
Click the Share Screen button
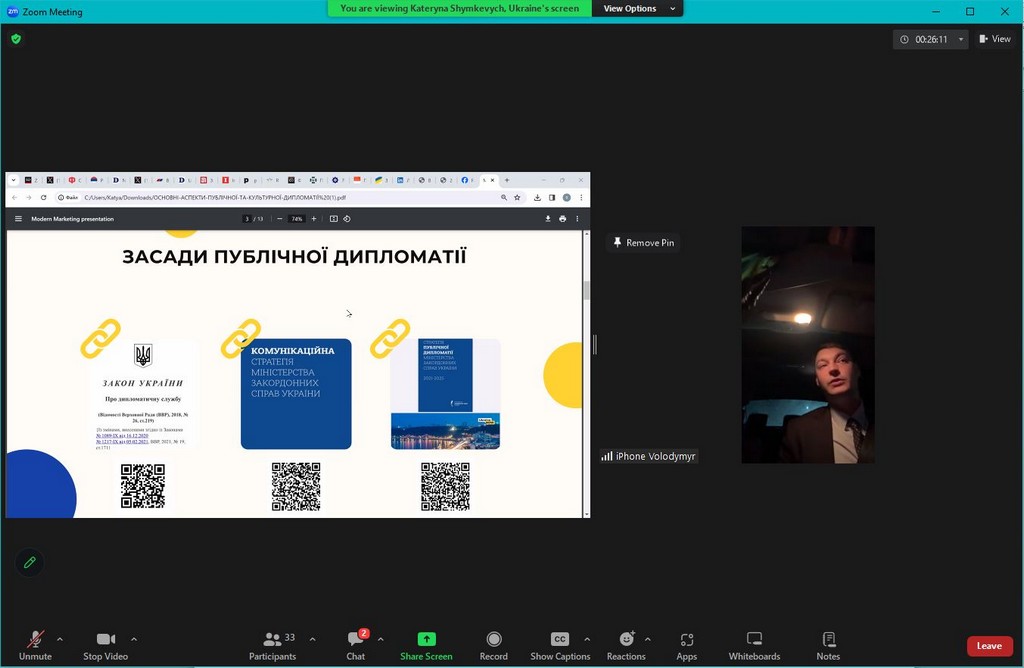click(x=426, y=645)
